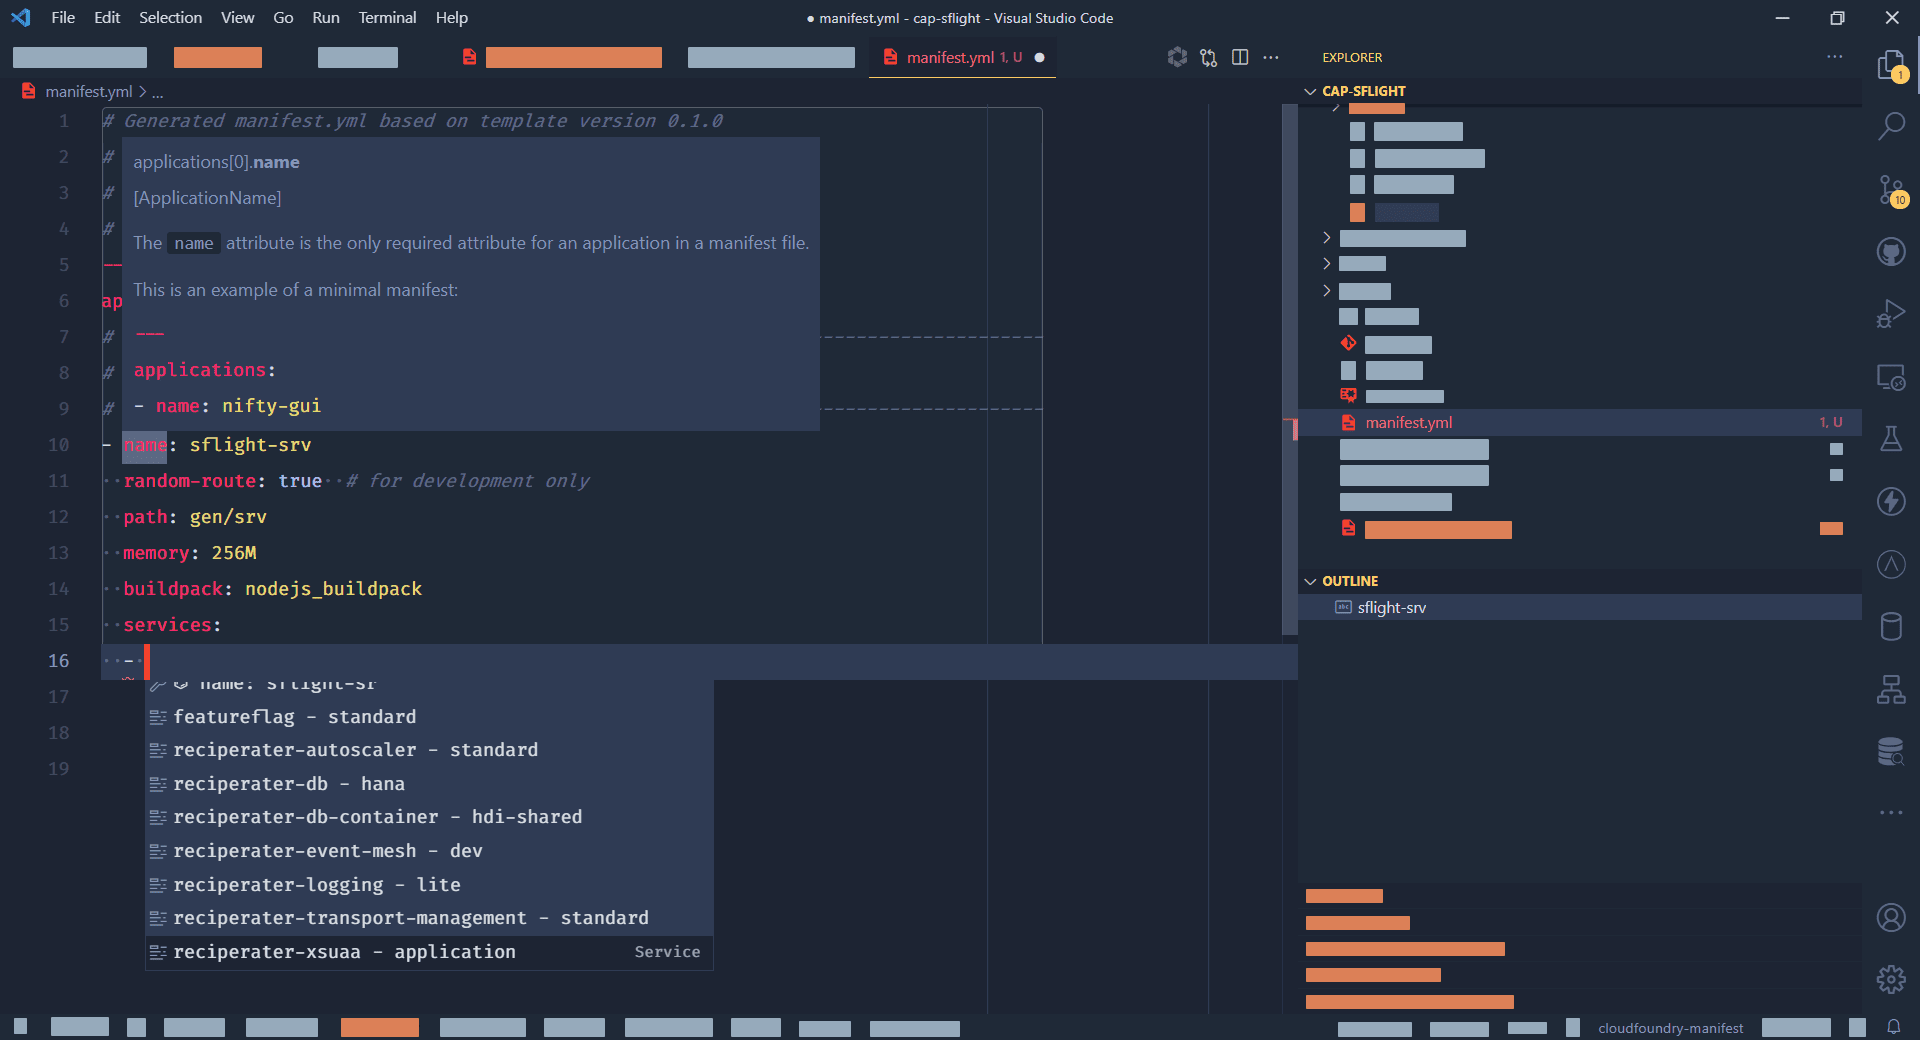Click VS Code logo in title bar
This screenshot has width=1920, height=1040.
21,17
